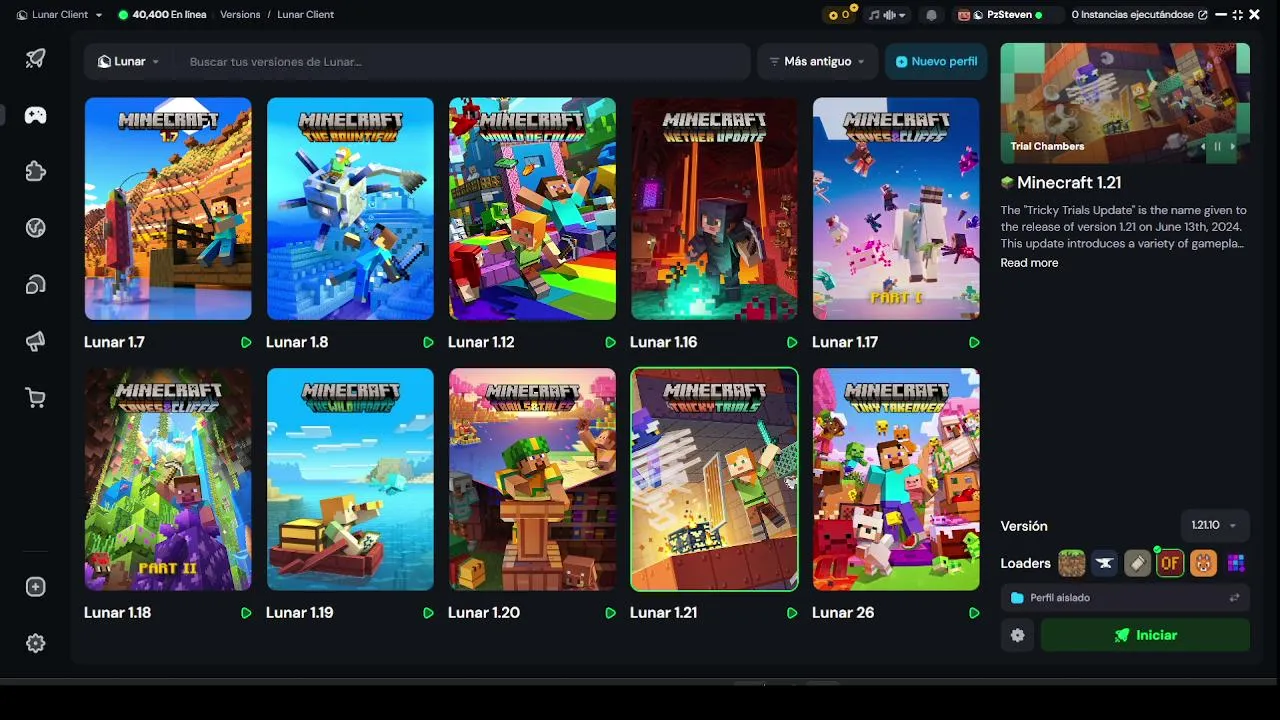This screenshot has width=1280, height=720.
Task: Expand the Lunar Client dropdown in title bar
Action: (x=60, y=15)
